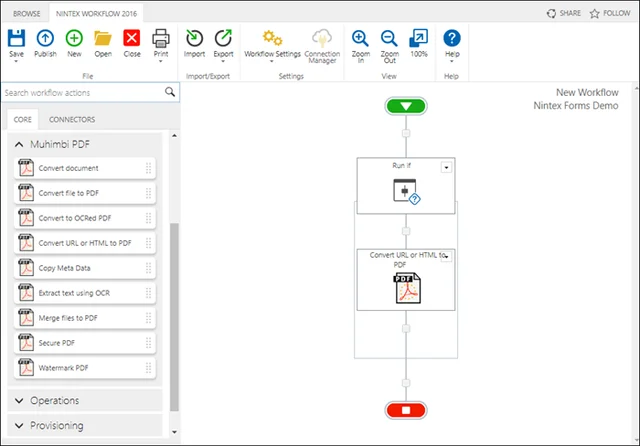Image resolution: width=640 pixels, height=446 pixels.
Task: Click the Share icon at top right
Action: pos(551,13)
